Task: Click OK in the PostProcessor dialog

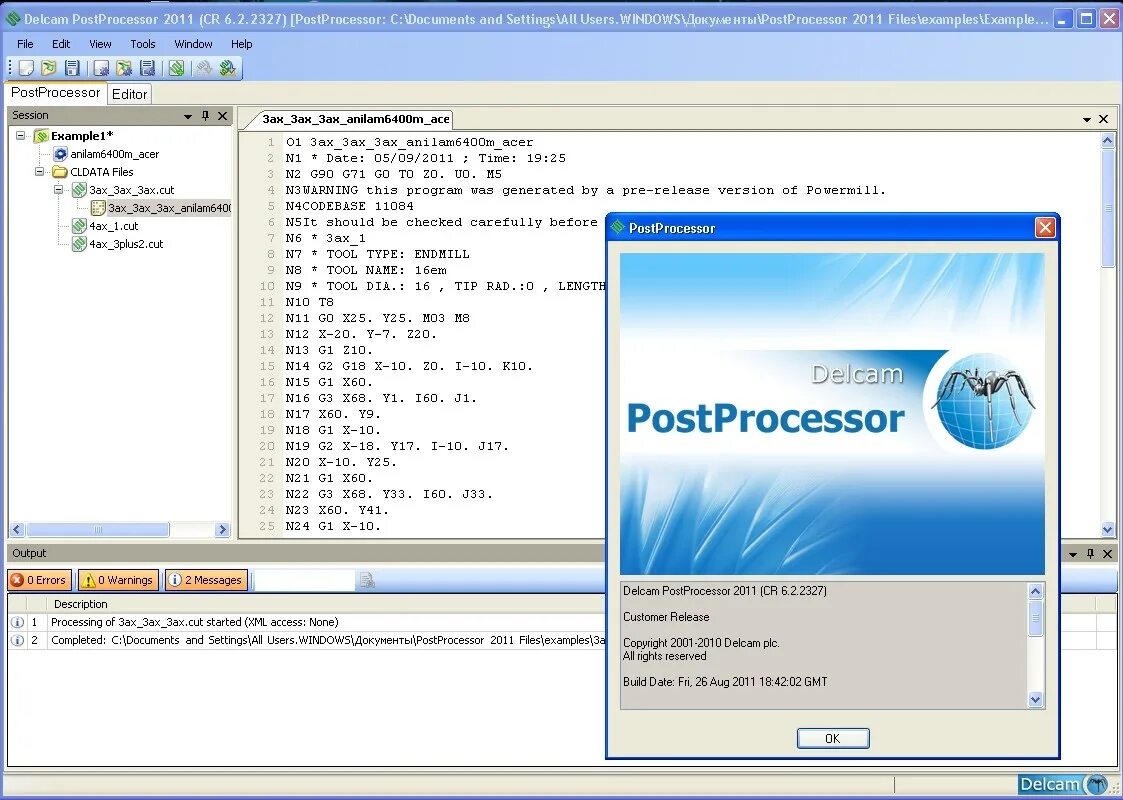Action: (833, 738)
